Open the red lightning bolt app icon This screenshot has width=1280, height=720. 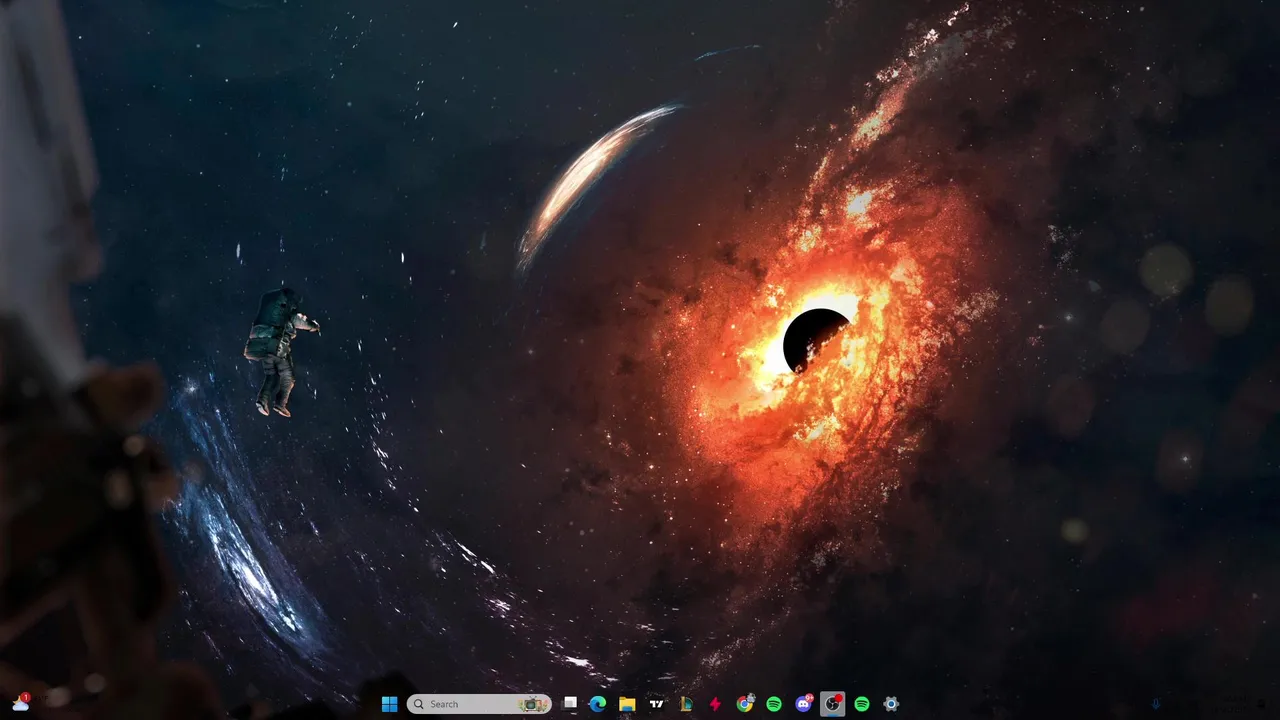[715, 704]
